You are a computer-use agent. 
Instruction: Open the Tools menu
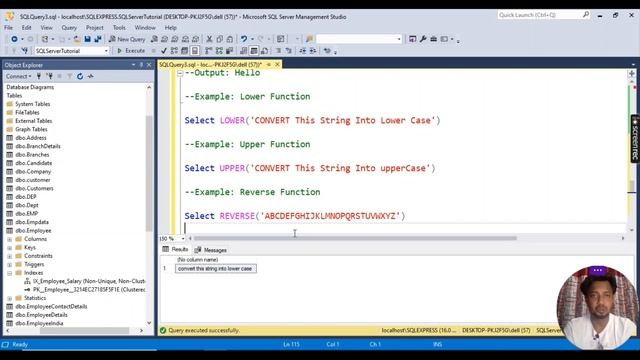pos(119,27)
